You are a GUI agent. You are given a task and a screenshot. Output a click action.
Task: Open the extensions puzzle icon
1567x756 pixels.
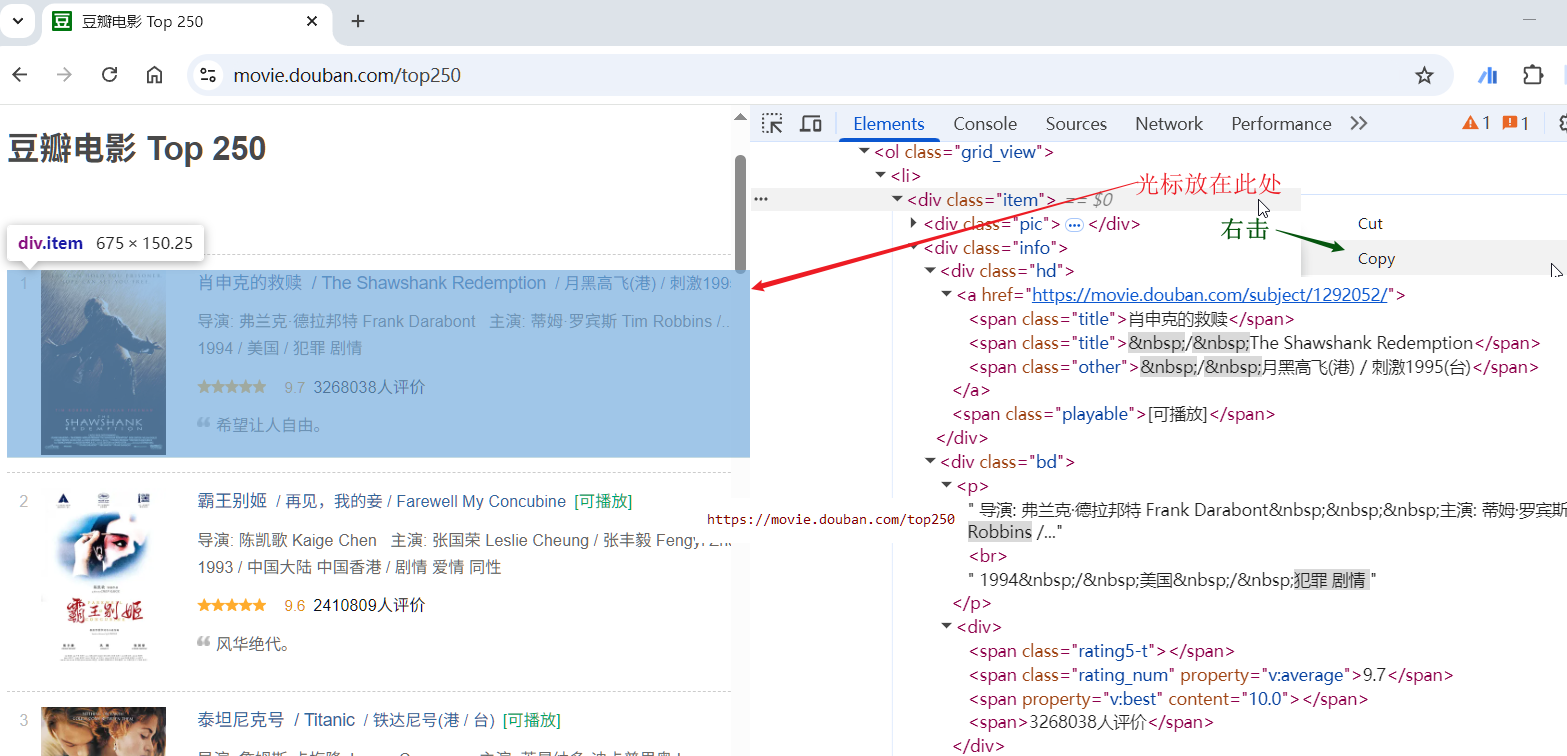(1532, 75)
